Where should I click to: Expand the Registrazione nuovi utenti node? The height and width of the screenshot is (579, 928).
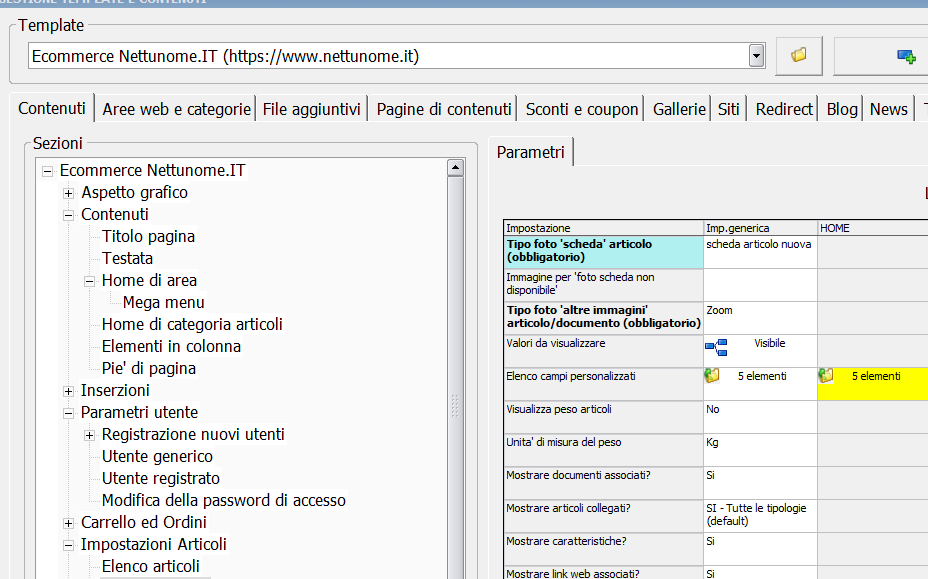tap(89, 436)
